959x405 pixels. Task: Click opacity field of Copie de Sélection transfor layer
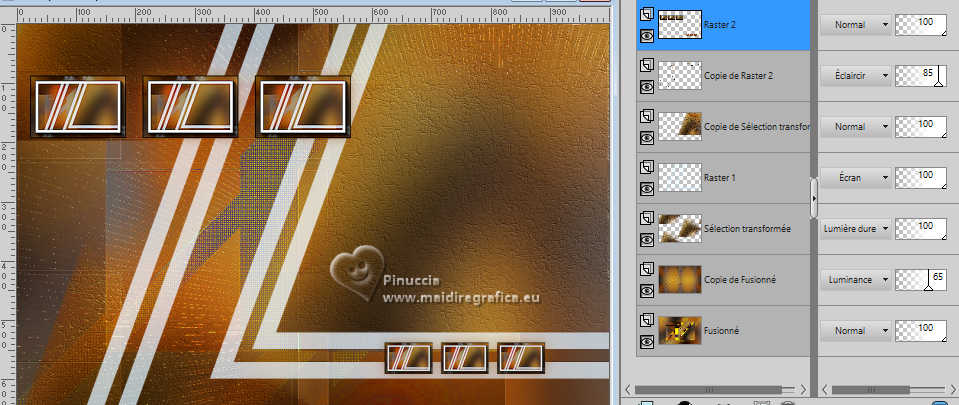920,127
